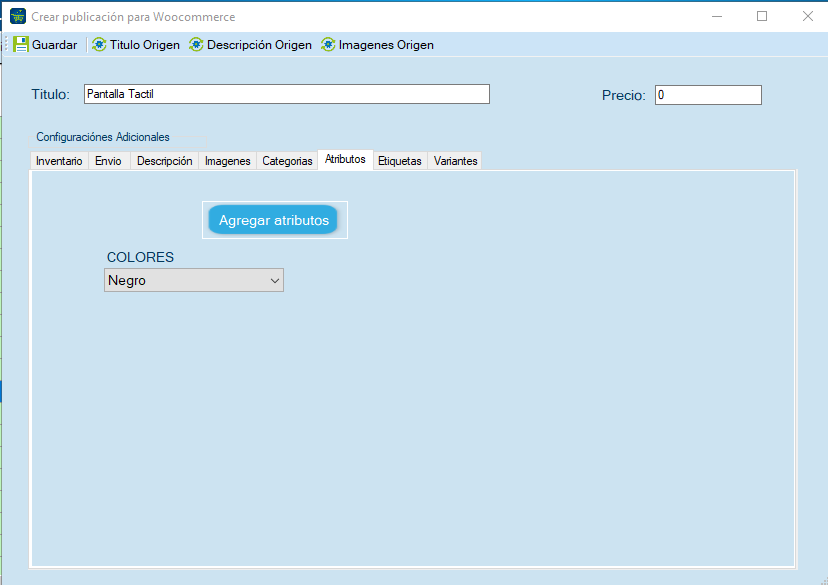Click the Titulo: label
This screenshot has width=828, height=585.
(x=51, y=95)
